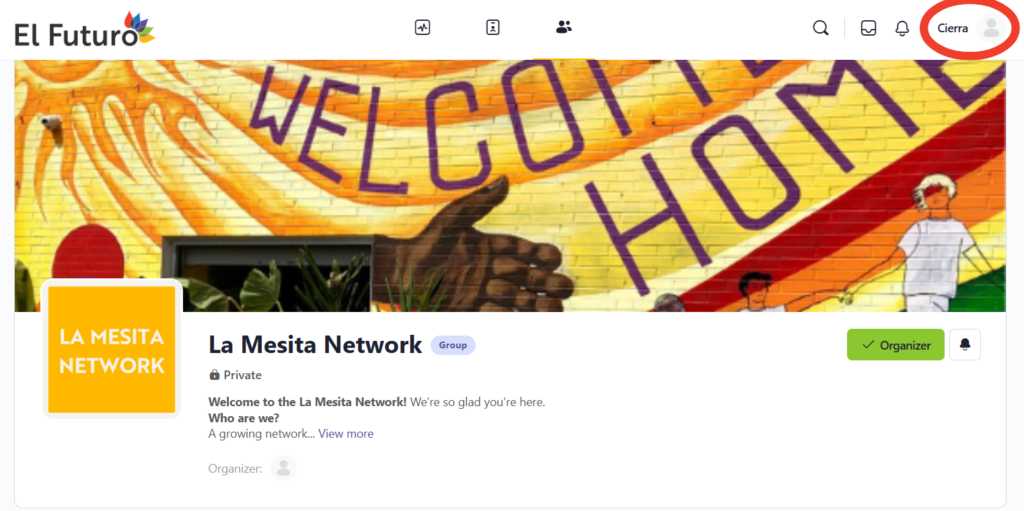Click the El Futuro logo
Image resolution: width=1024 pixels, height=511 pixels.
pos(85,29)
